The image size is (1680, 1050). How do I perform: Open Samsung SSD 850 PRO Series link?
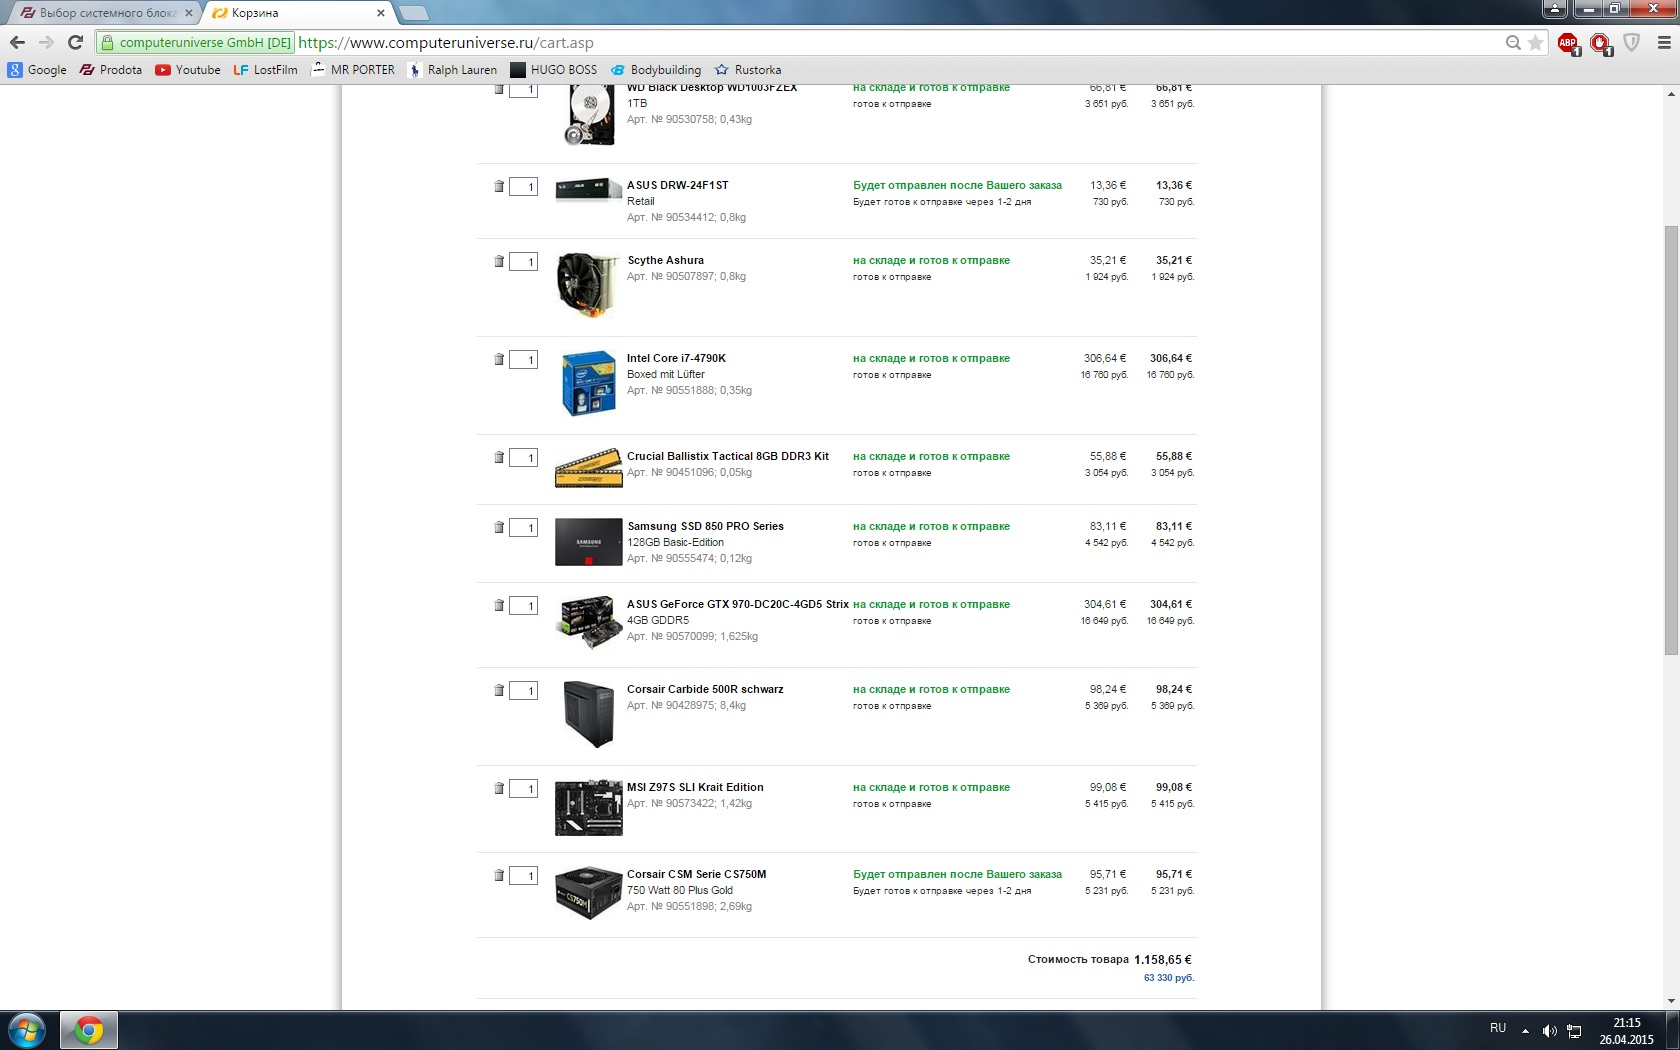[705, 526]
